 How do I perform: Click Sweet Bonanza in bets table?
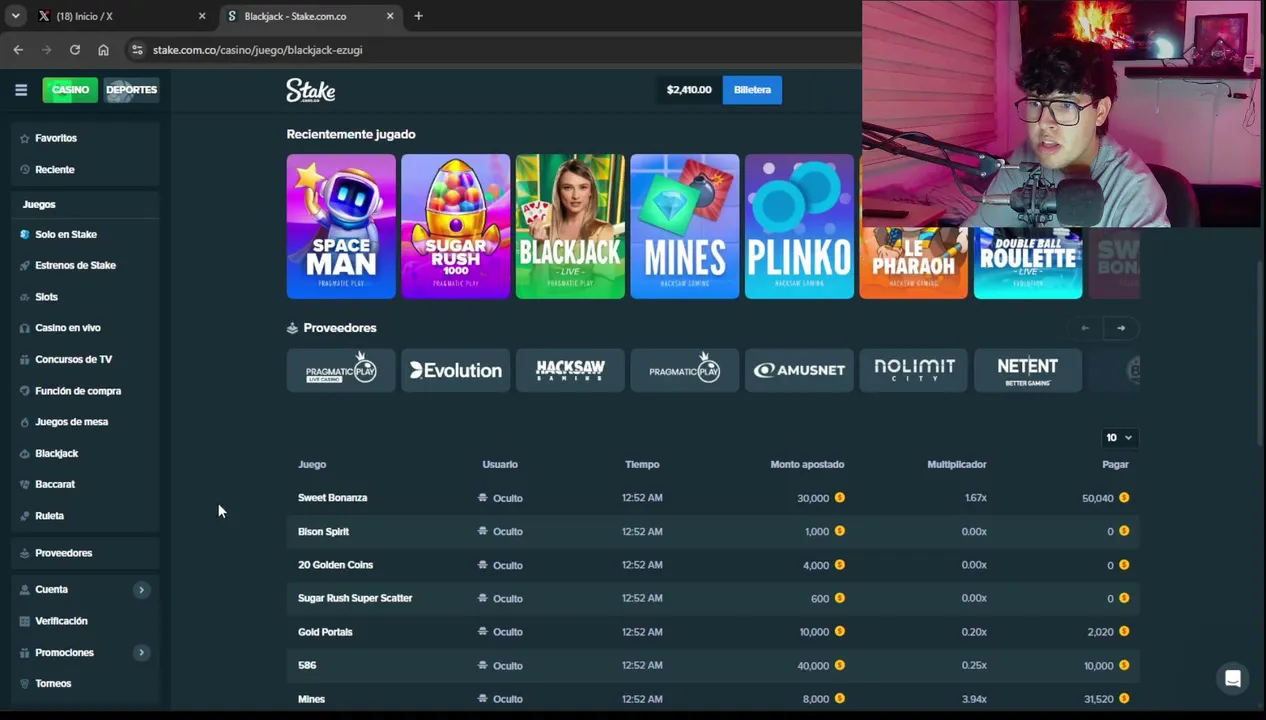tap(332, 498)
